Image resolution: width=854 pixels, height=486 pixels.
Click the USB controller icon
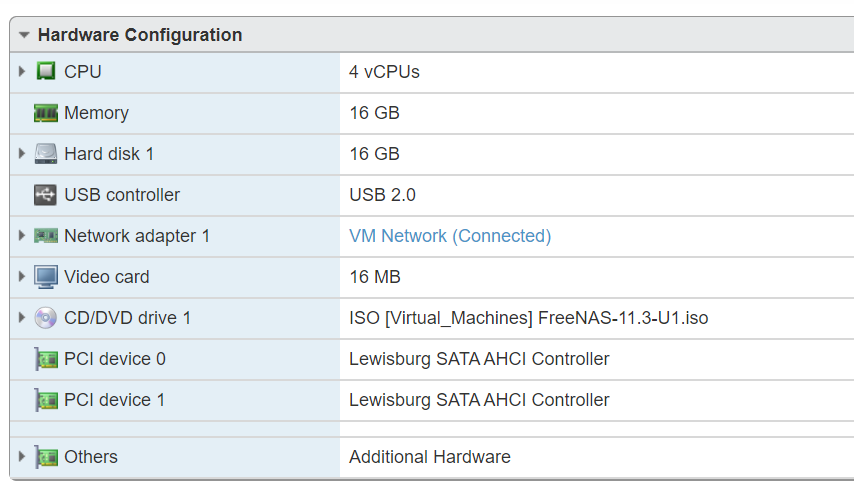click(x=46, y=195)
